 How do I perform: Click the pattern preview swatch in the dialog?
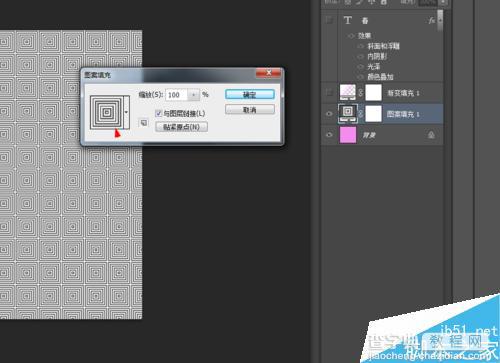coord(107,112)
